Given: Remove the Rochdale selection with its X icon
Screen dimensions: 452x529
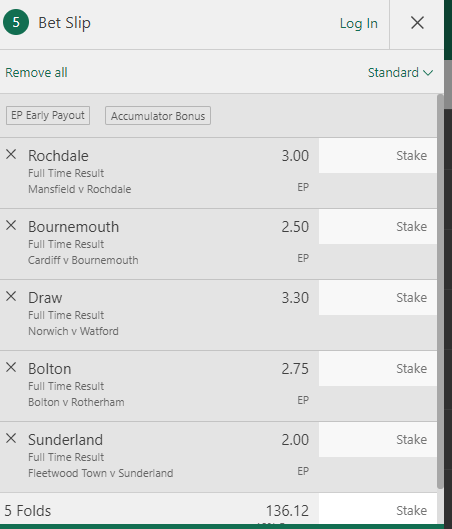Looking at the screenshot, I should click(x=11, y=155).
